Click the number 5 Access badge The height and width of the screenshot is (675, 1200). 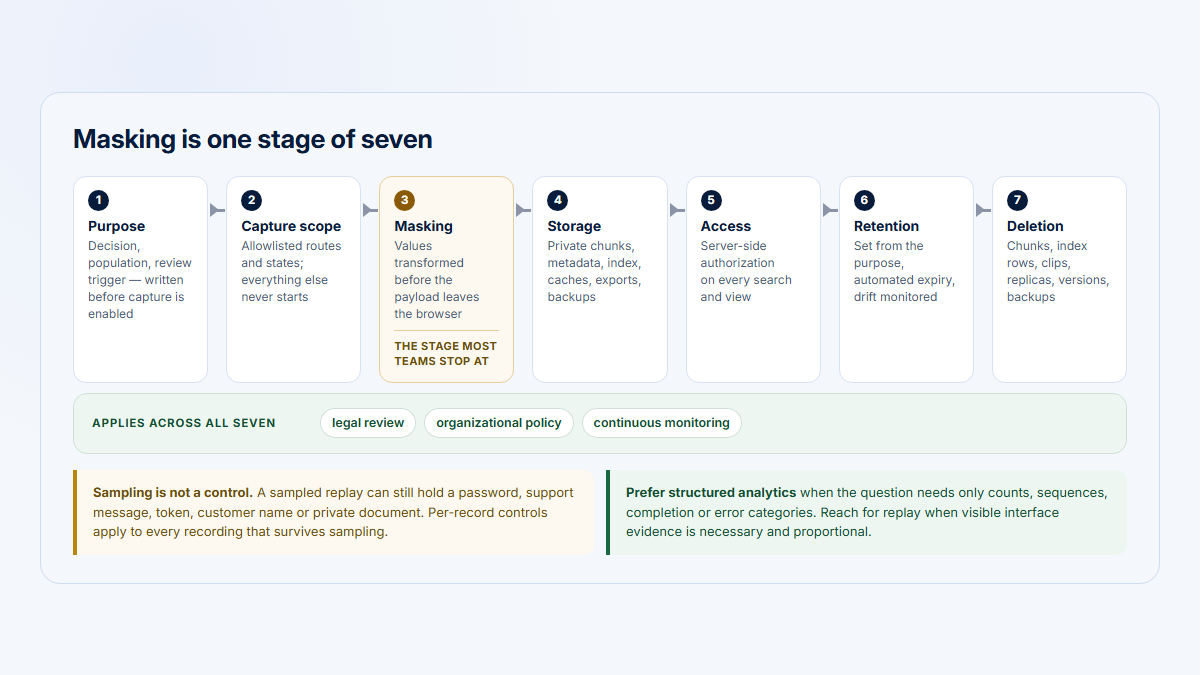[x=711, y=200]
